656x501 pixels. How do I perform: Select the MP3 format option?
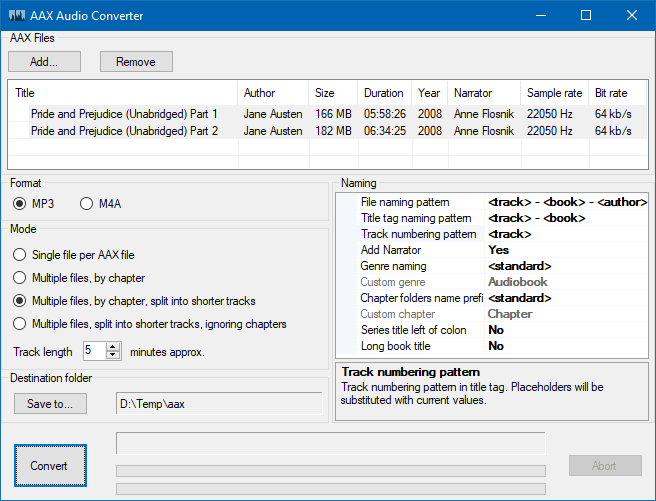pos(20,204)
